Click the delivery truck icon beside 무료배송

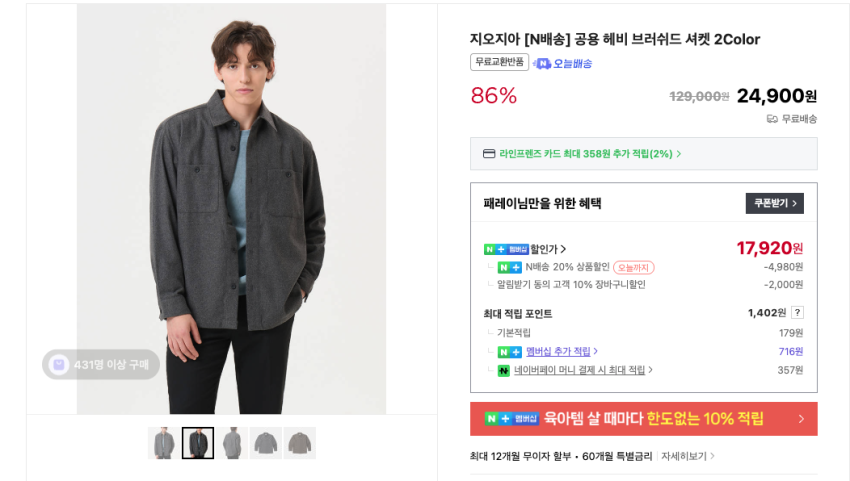point(772,119)
